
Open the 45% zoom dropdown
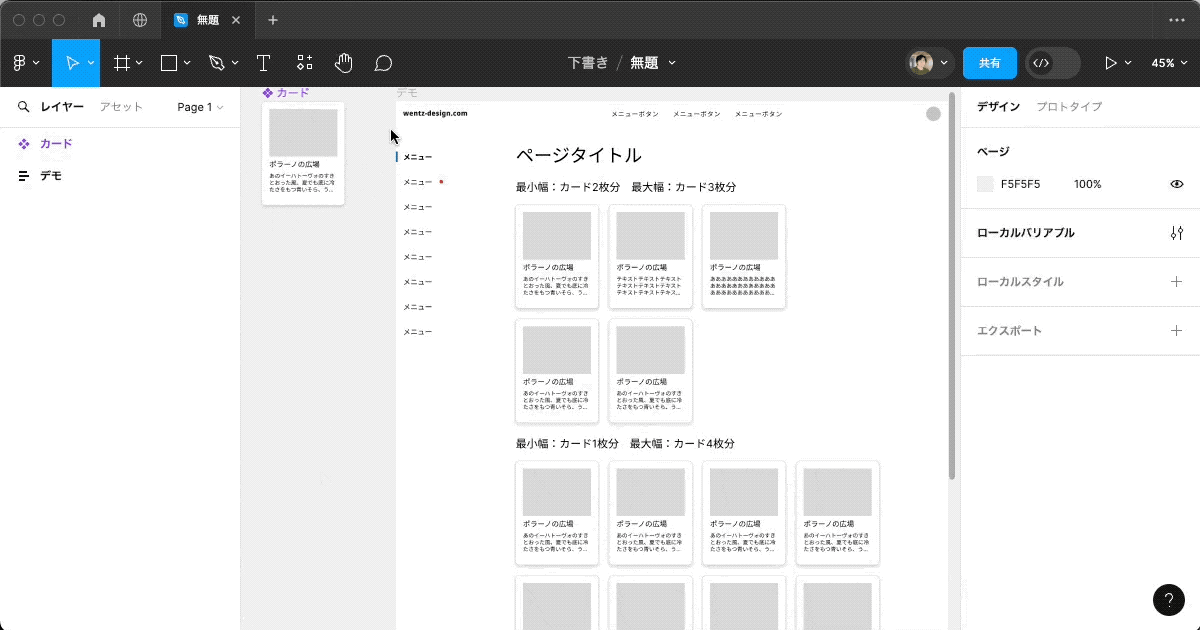[1168, 62]
